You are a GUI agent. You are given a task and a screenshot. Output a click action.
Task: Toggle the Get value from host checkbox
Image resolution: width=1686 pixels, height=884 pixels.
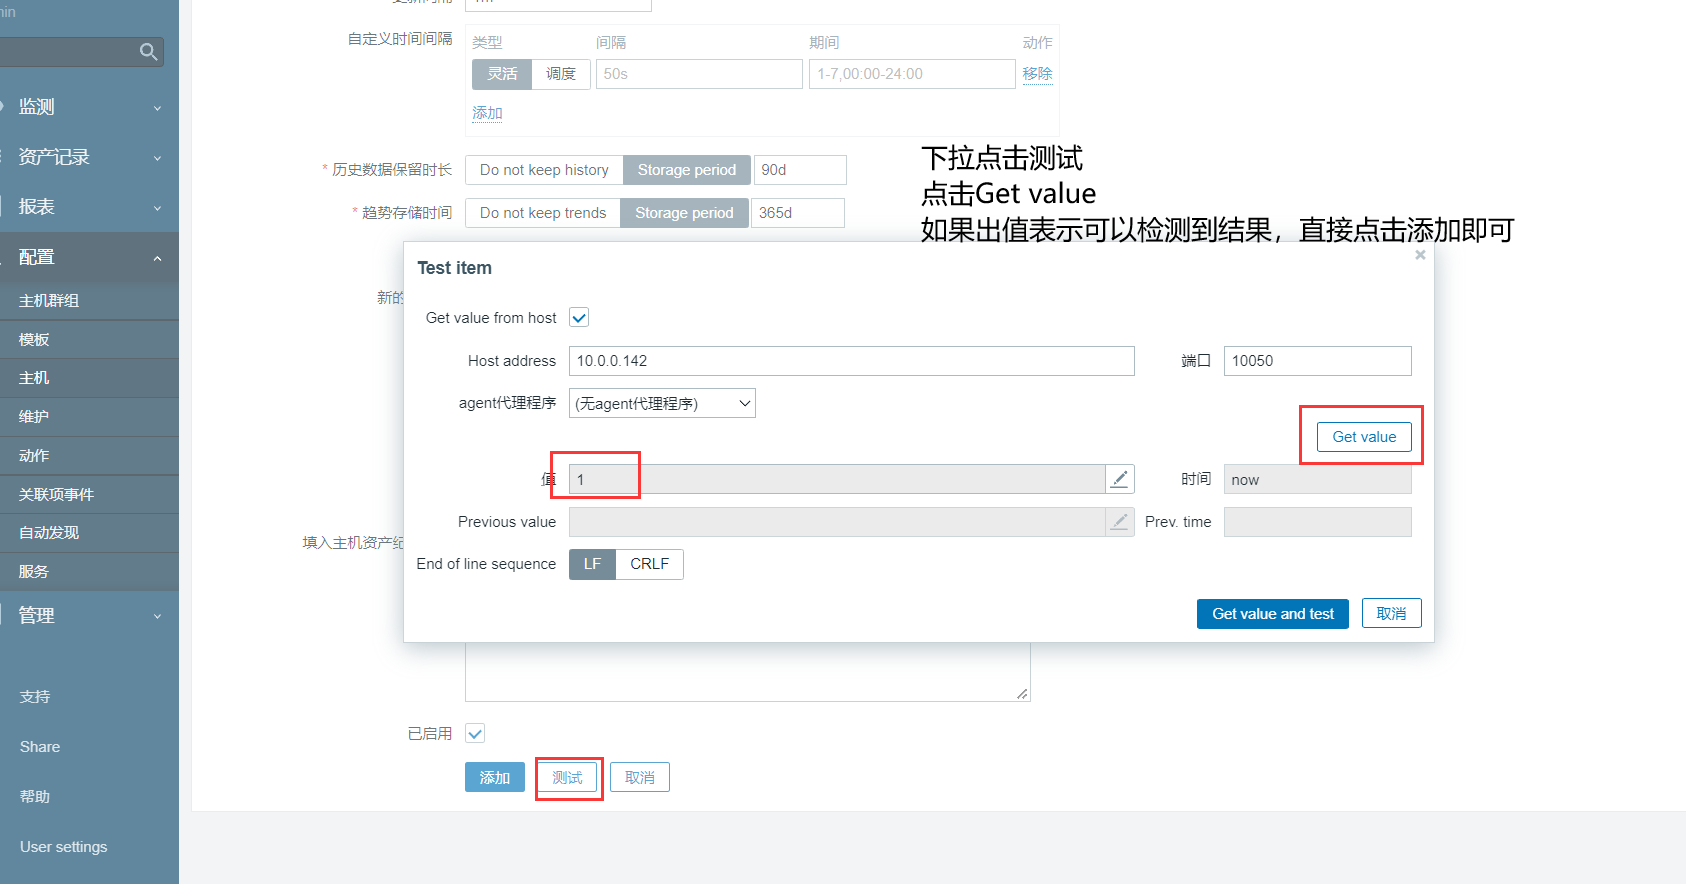579,318
